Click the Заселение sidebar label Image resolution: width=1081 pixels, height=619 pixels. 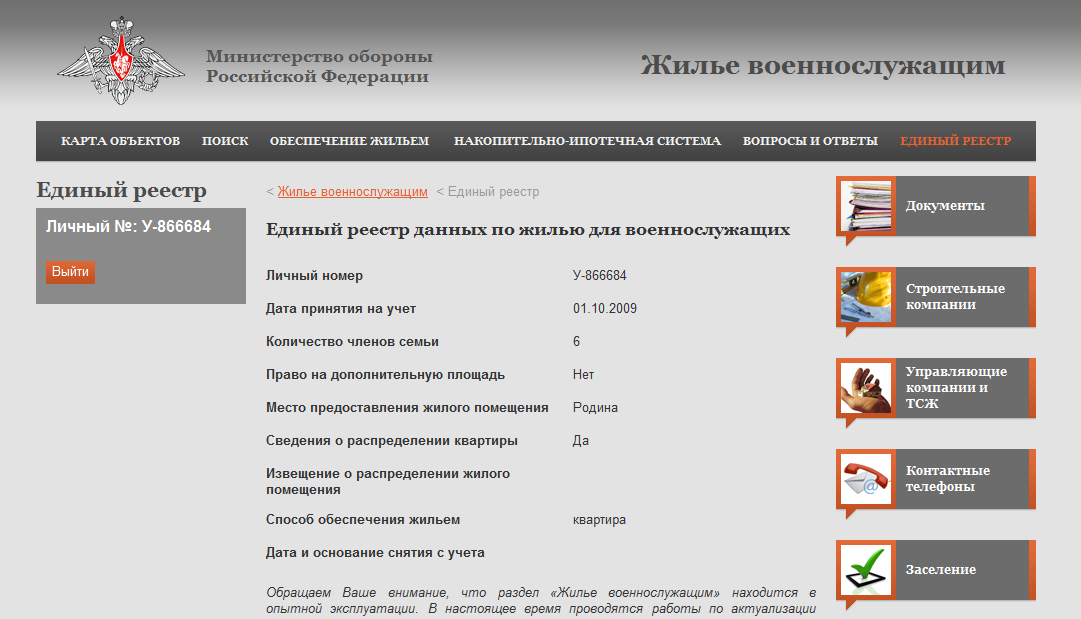coord(940,570)
